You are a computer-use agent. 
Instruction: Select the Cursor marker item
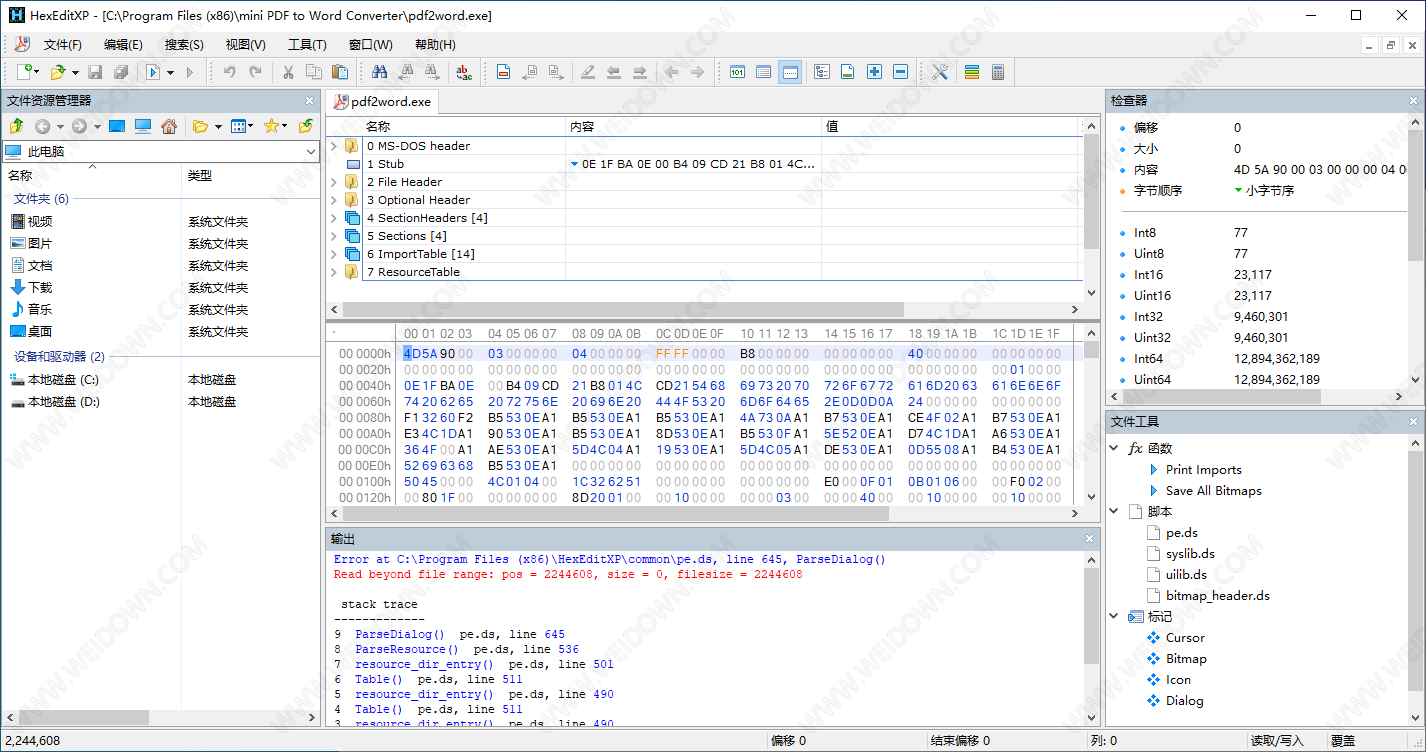pos(1185,637)
